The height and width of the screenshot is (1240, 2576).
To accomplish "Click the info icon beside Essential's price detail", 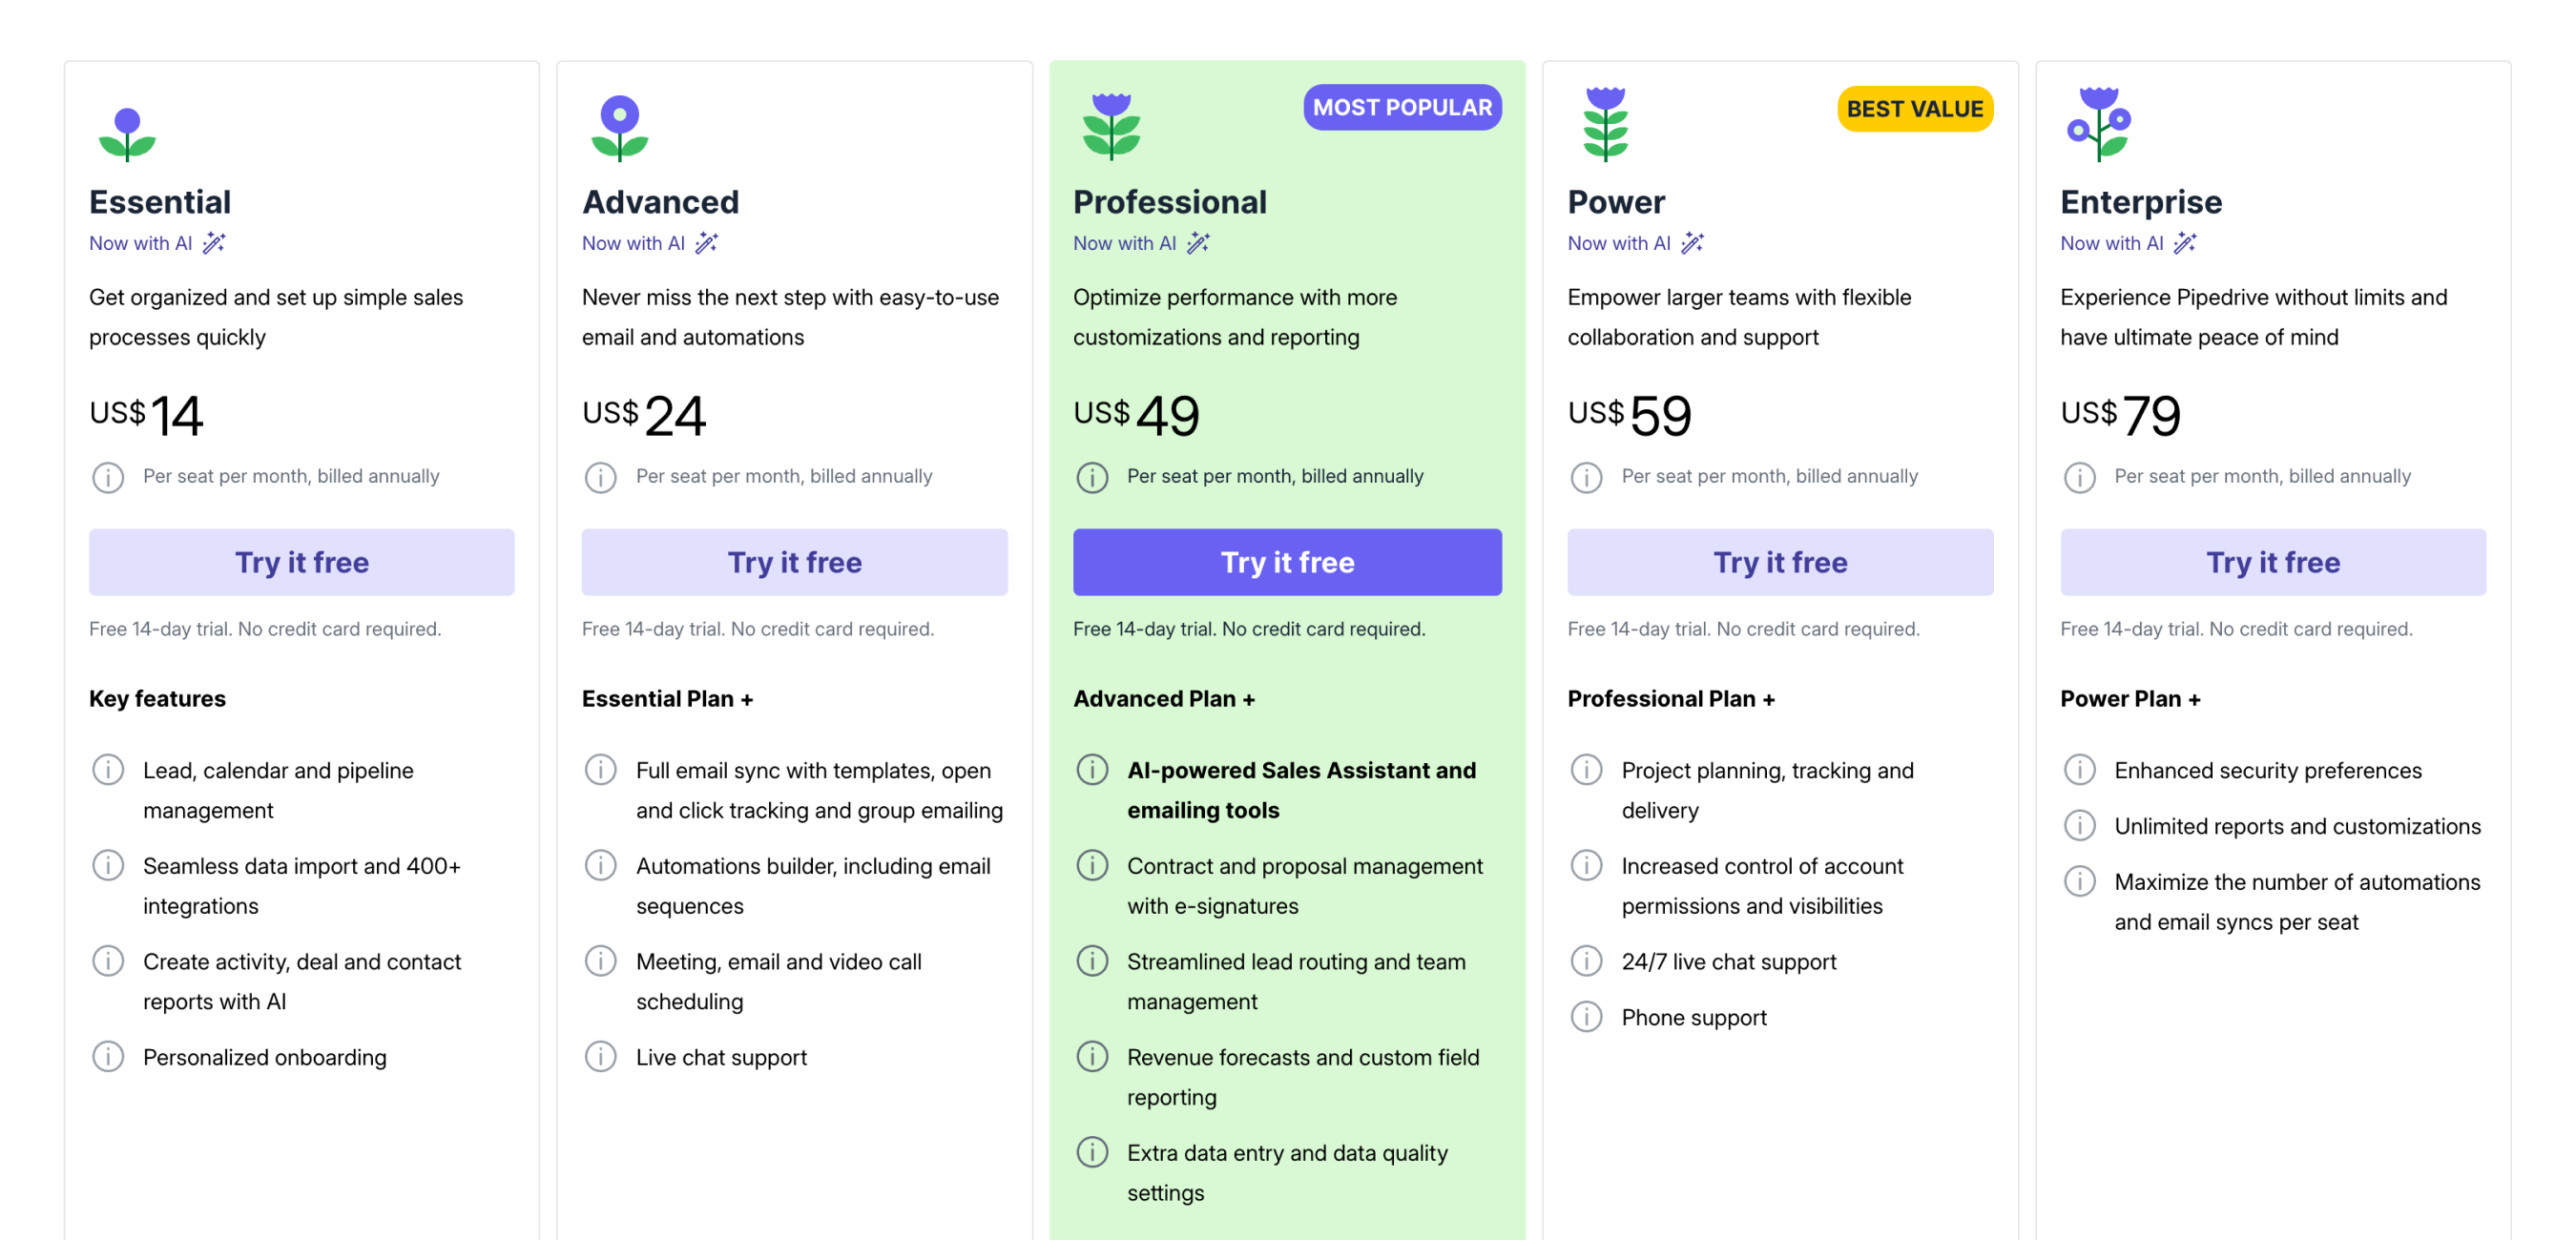I will click(108, 477).
